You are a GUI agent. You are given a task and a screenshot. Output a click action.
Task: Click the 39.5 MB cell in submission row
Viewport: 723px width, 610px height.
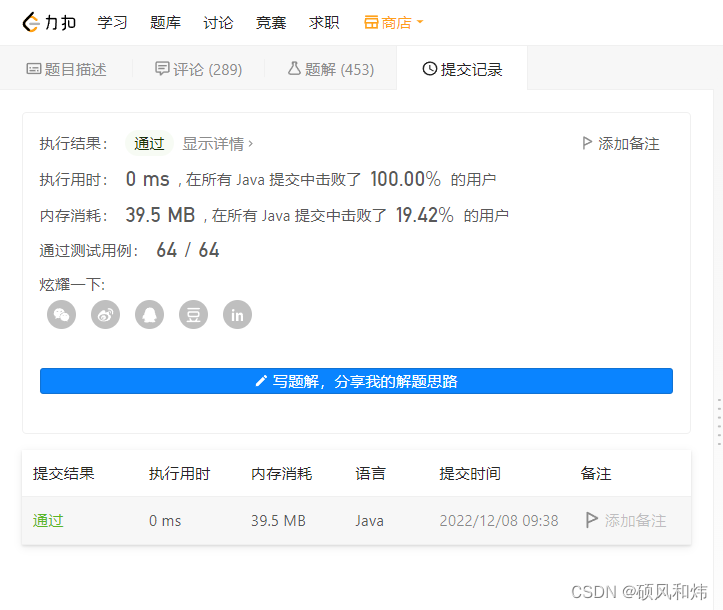(x=279, y=521)
